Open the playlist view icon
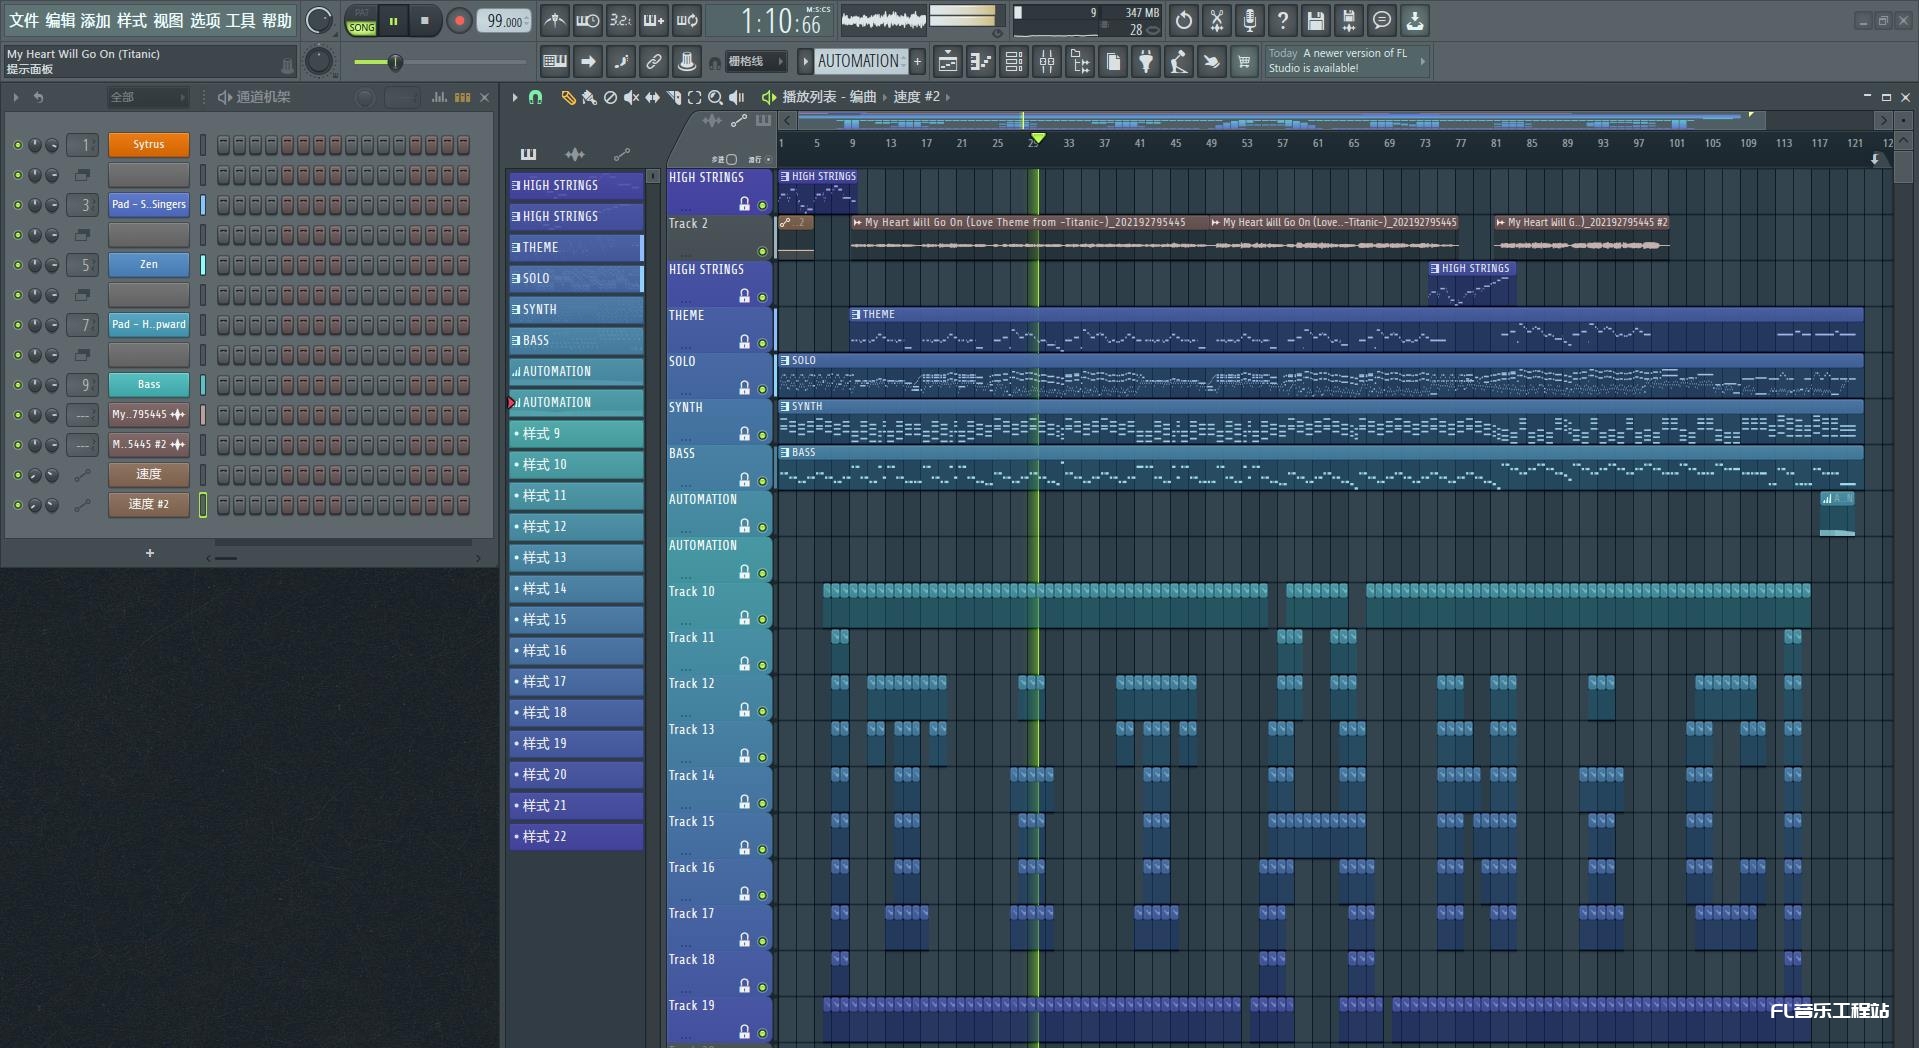This screenshot has height=1048, width=1919. pyautogui.click(x=948, y=62)
